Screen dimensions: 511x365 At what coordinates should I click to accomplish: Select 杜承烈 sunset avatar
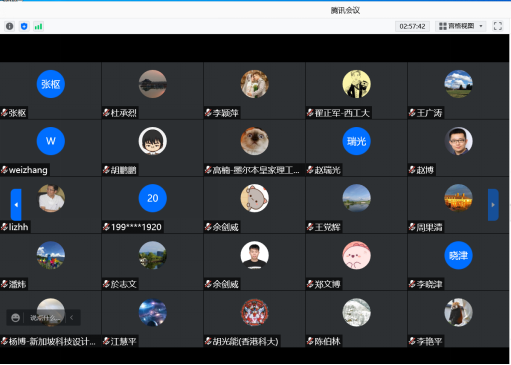[x=153, y=84]
